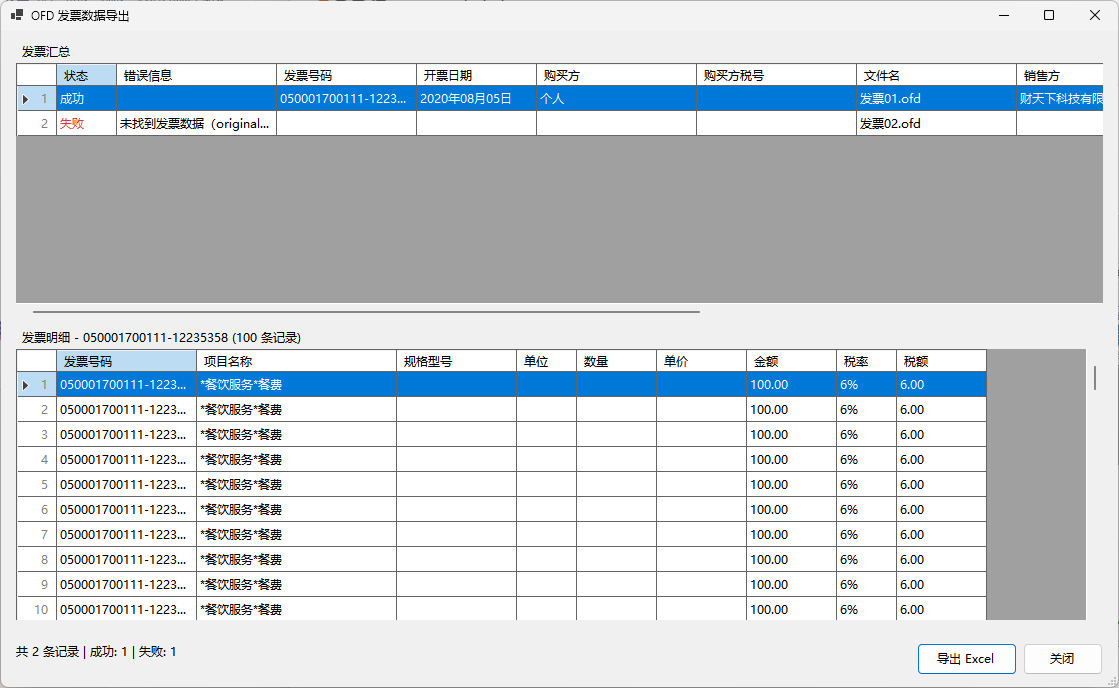Sort summary grid by 错误信息 column header
This screenshot has width=1119, height=688.
coord(196,76)
